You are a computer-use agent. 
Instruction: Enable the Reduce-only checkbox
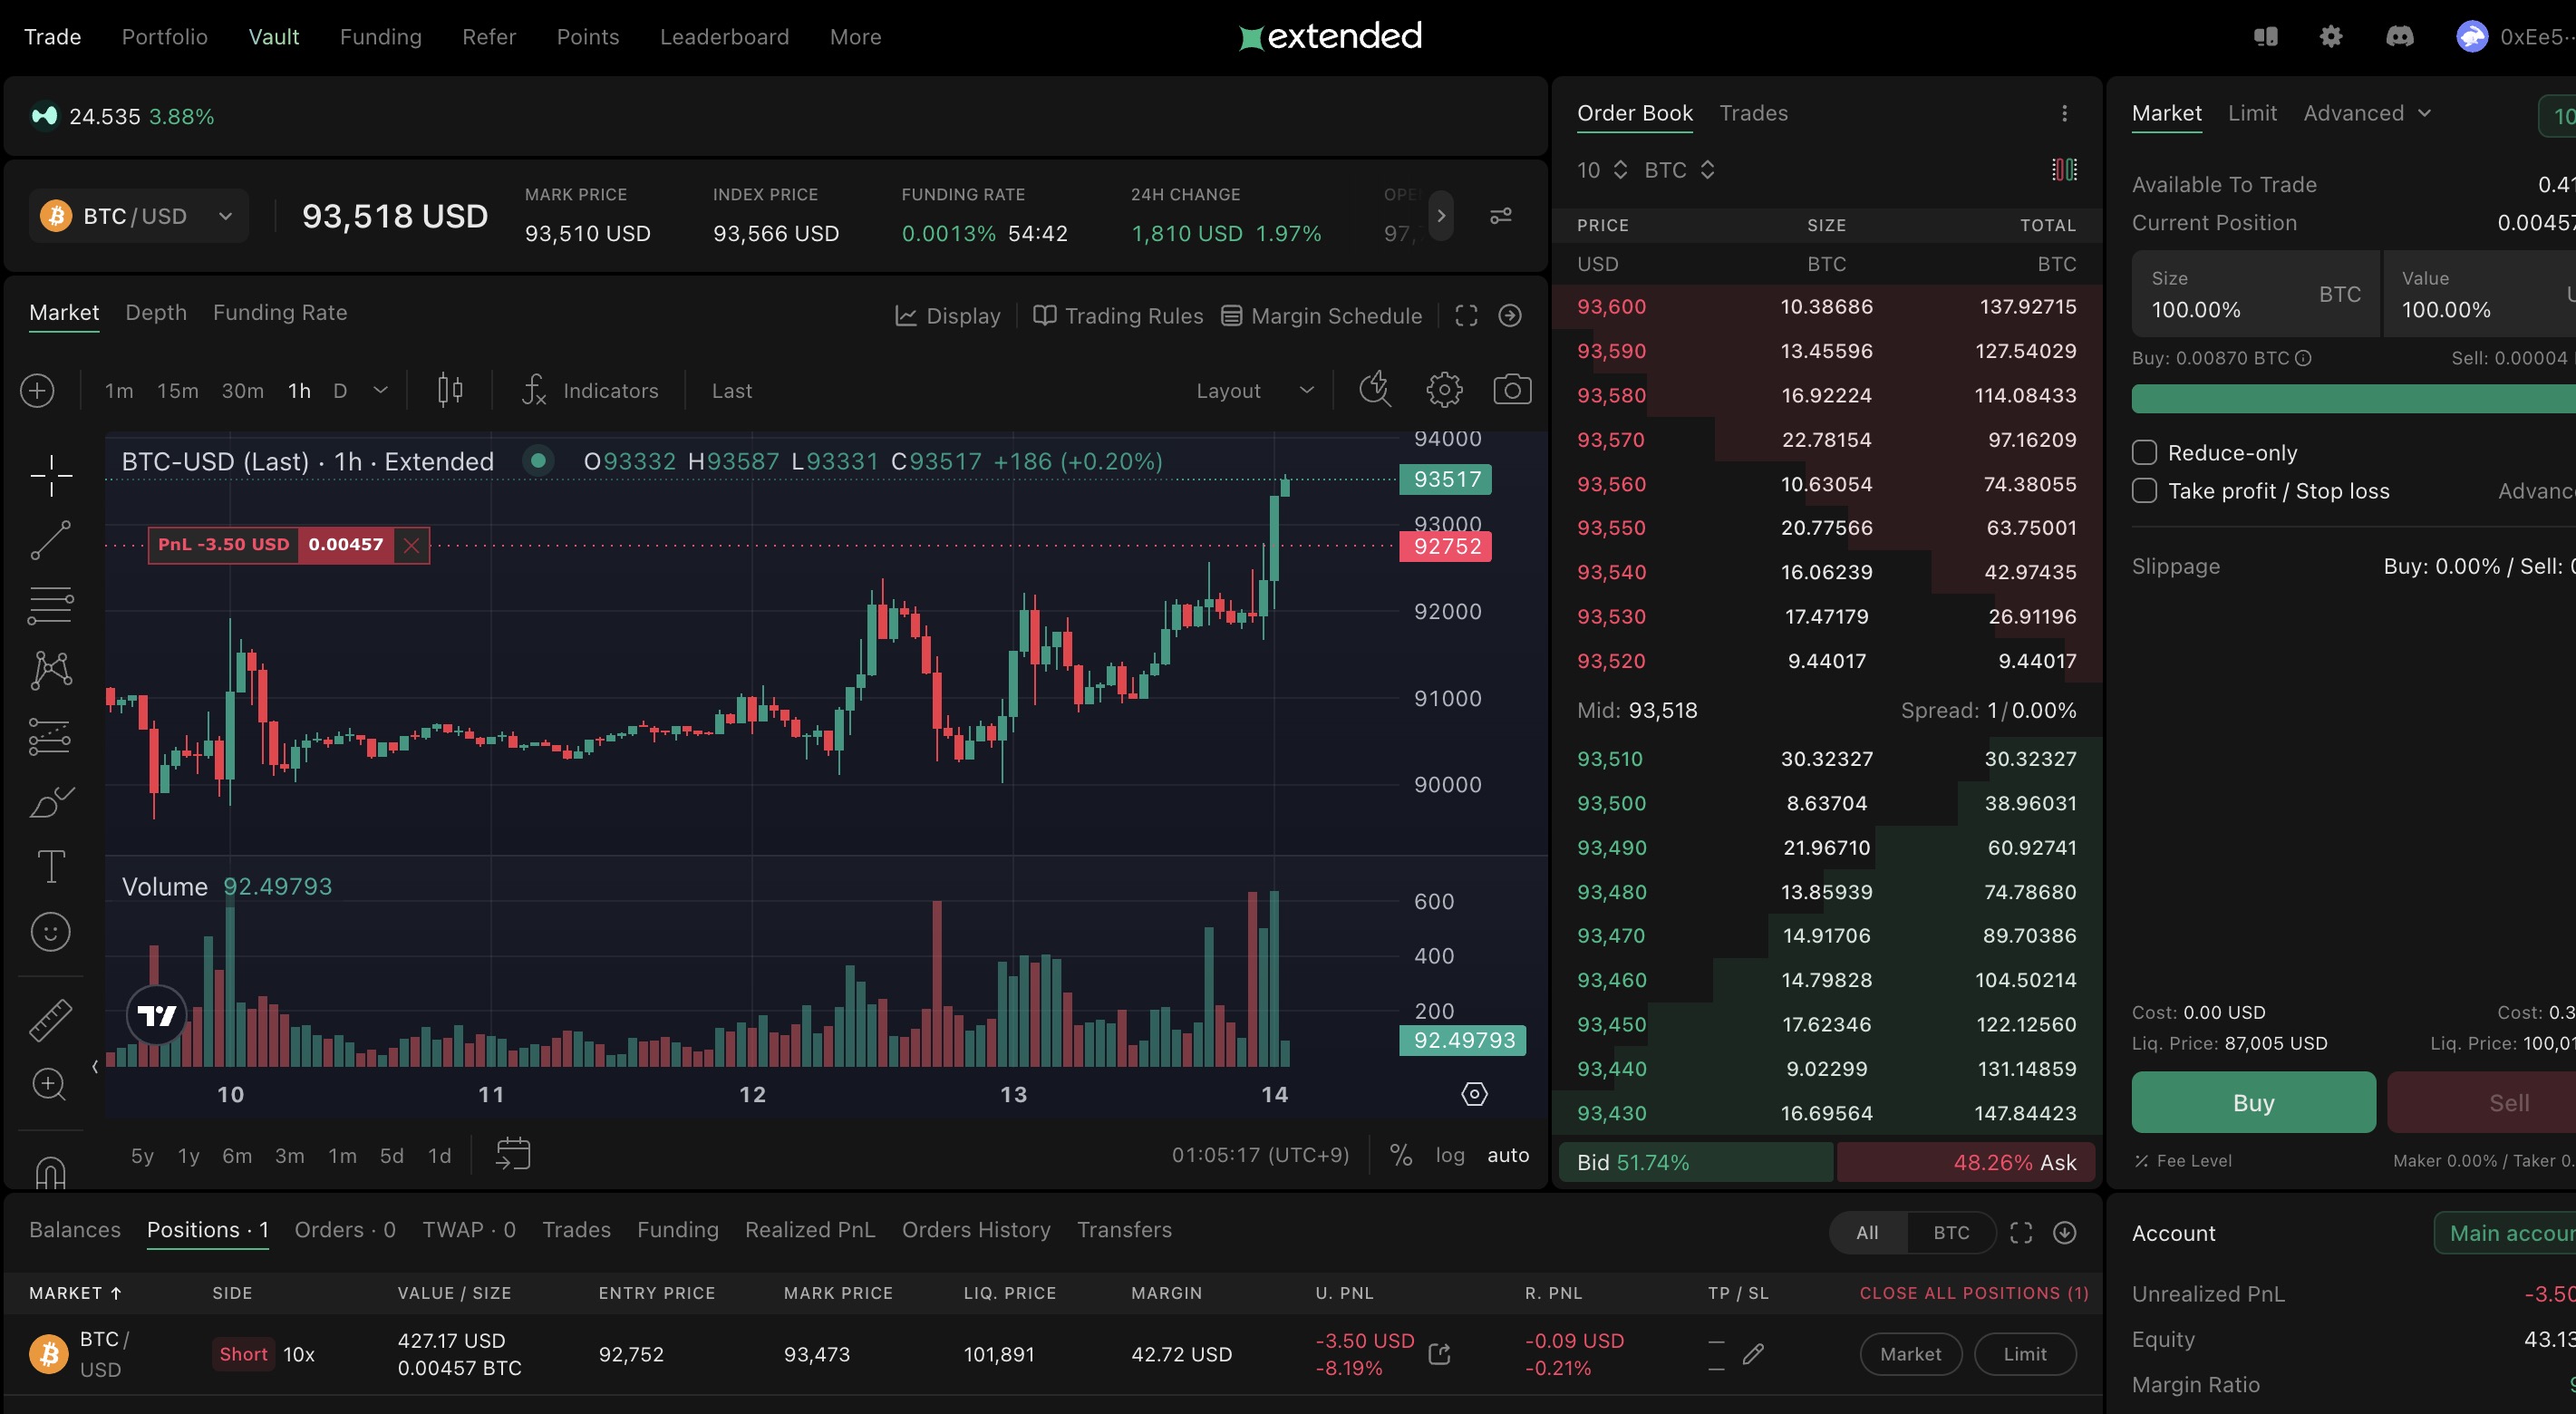(x=2144, y=453)
